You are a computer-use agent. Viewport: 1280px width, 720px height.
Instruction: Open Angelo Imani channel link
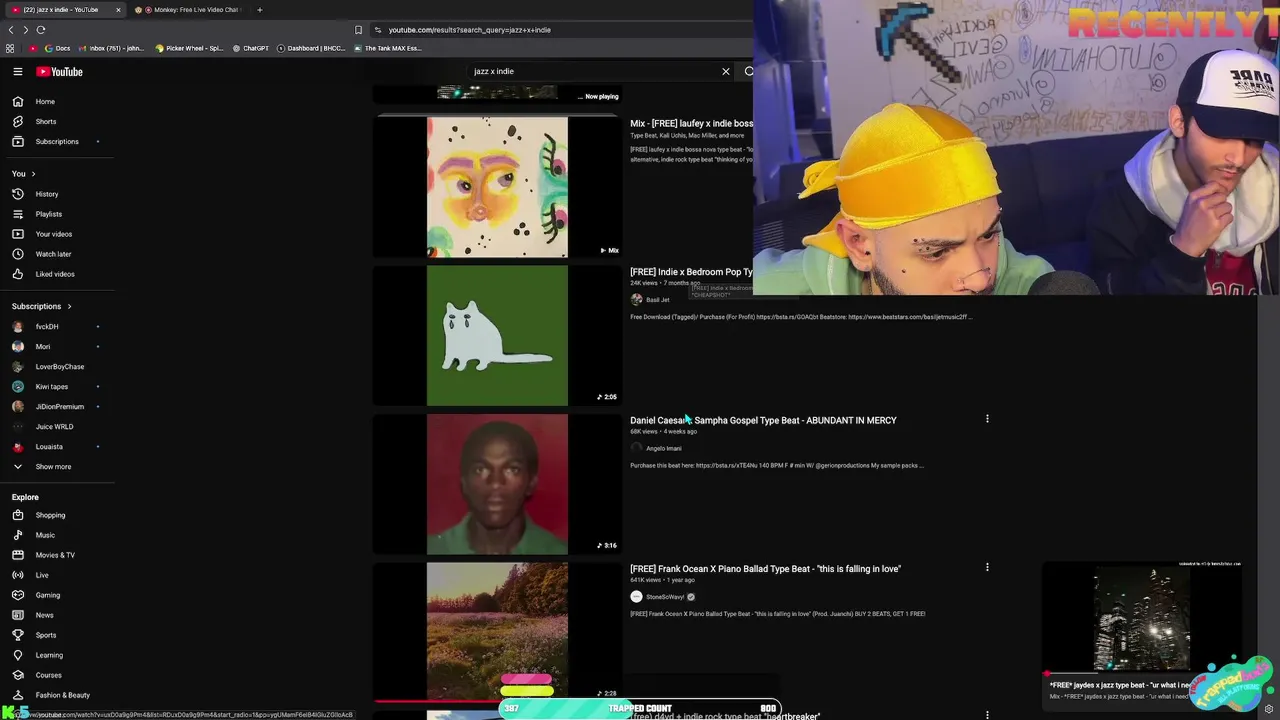663,448
